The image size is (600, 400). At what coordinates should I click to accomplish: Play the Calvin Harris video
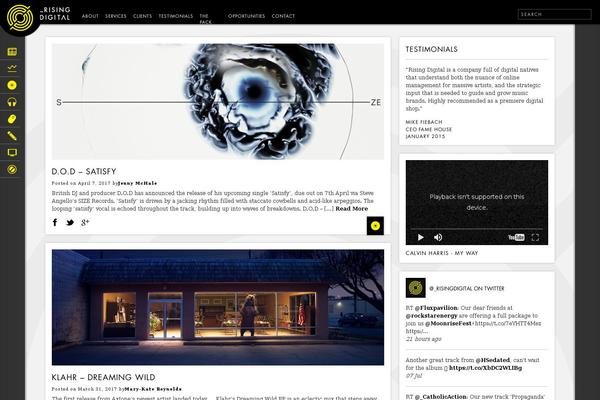point(421,237)
